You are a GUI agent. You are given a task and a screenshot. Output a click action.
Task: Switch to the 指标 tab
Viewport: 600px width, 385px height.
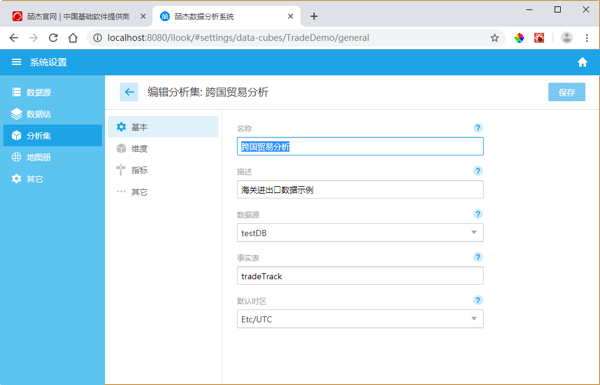pos(163,170)
